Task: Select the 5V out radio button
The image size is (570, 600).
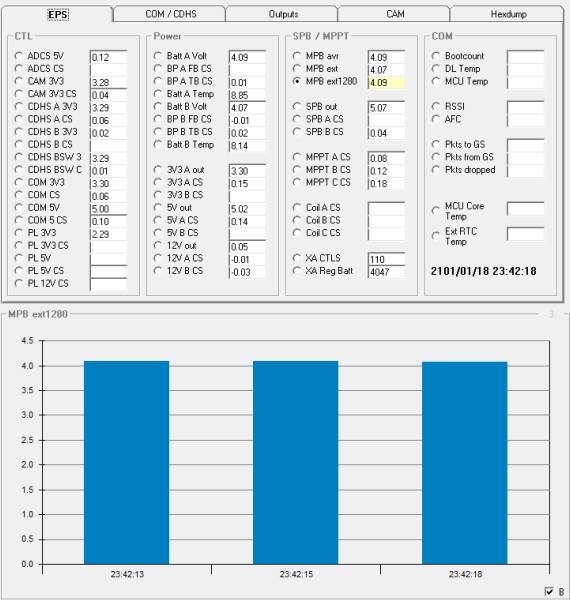Action: 158,207
